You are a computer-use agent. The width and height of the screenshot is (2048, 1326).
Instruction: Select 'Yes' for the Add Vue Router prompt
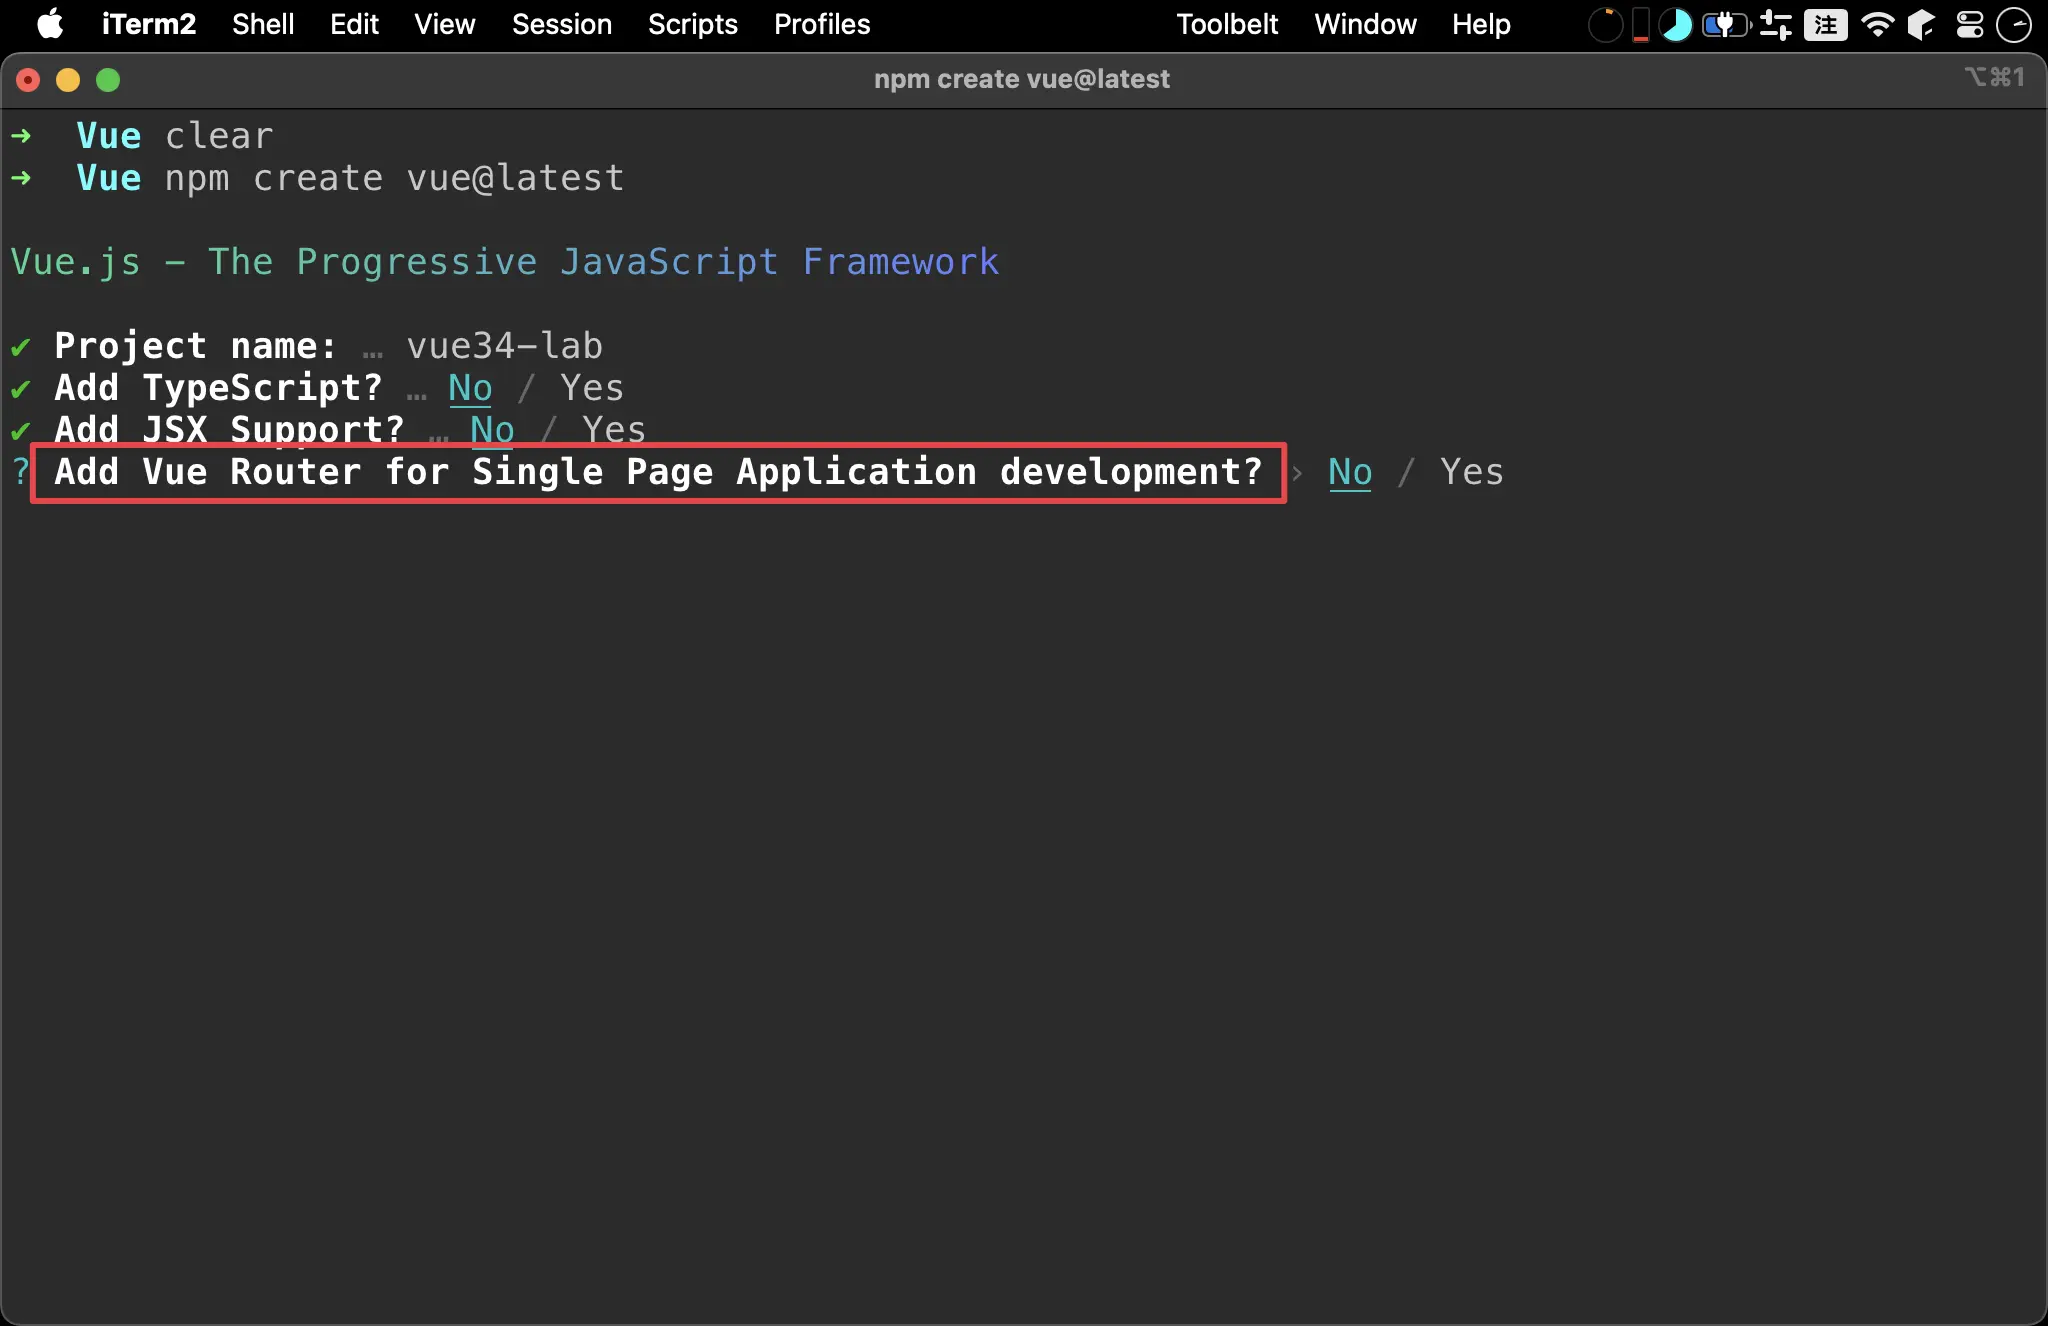point(1471,472)
